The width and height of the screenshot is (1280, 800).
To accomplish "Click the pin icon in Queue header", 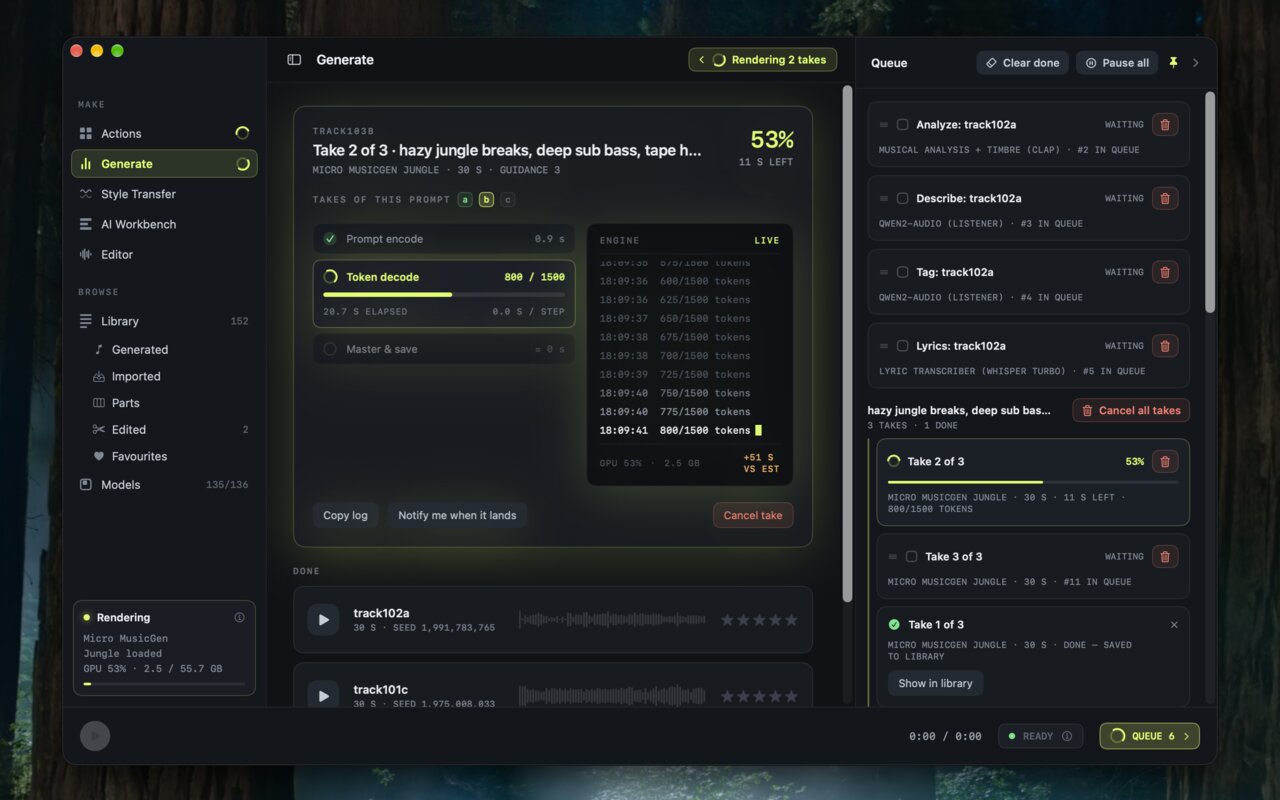I will tap(1174, 62).
